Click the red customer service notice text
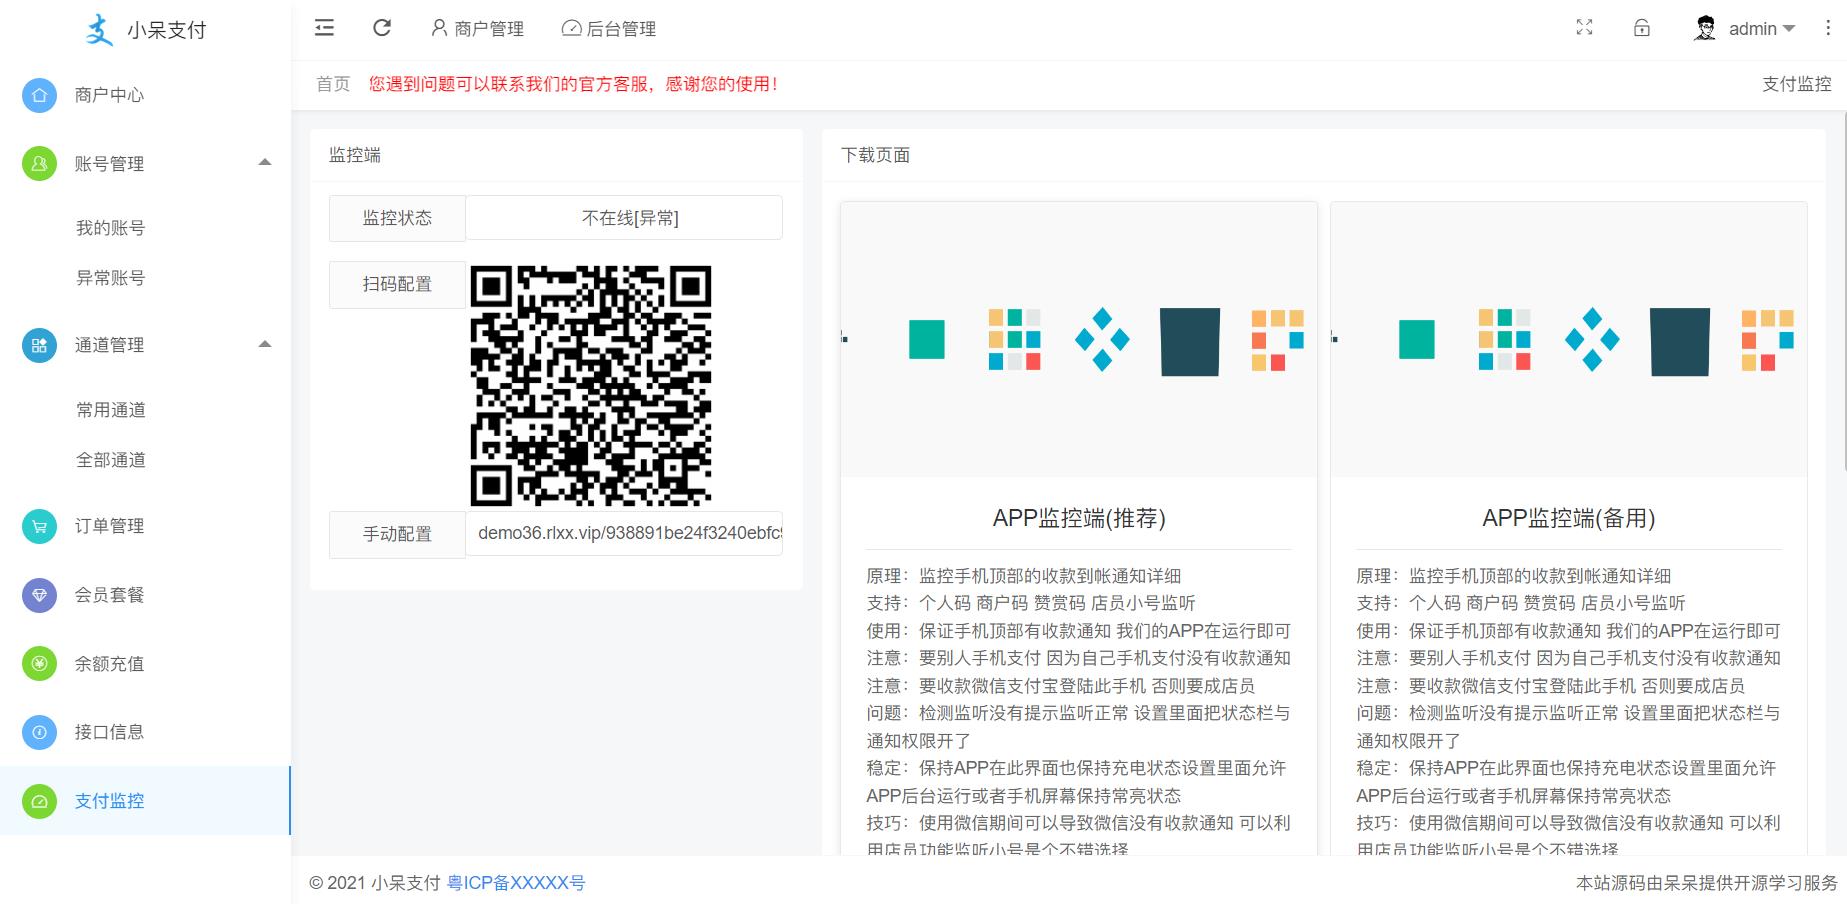1847x904 pixels. click(x=573, y=84)
